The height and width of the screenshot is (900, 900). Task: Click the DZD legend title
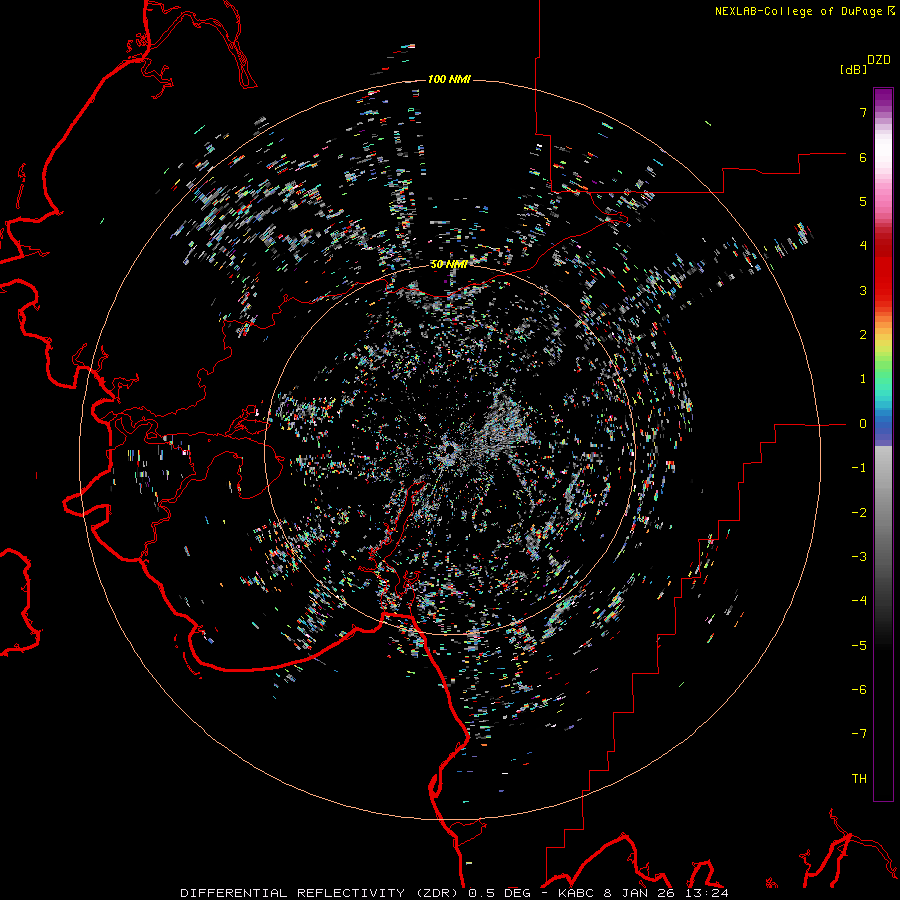pyautogui.click(x=879, y=60)
